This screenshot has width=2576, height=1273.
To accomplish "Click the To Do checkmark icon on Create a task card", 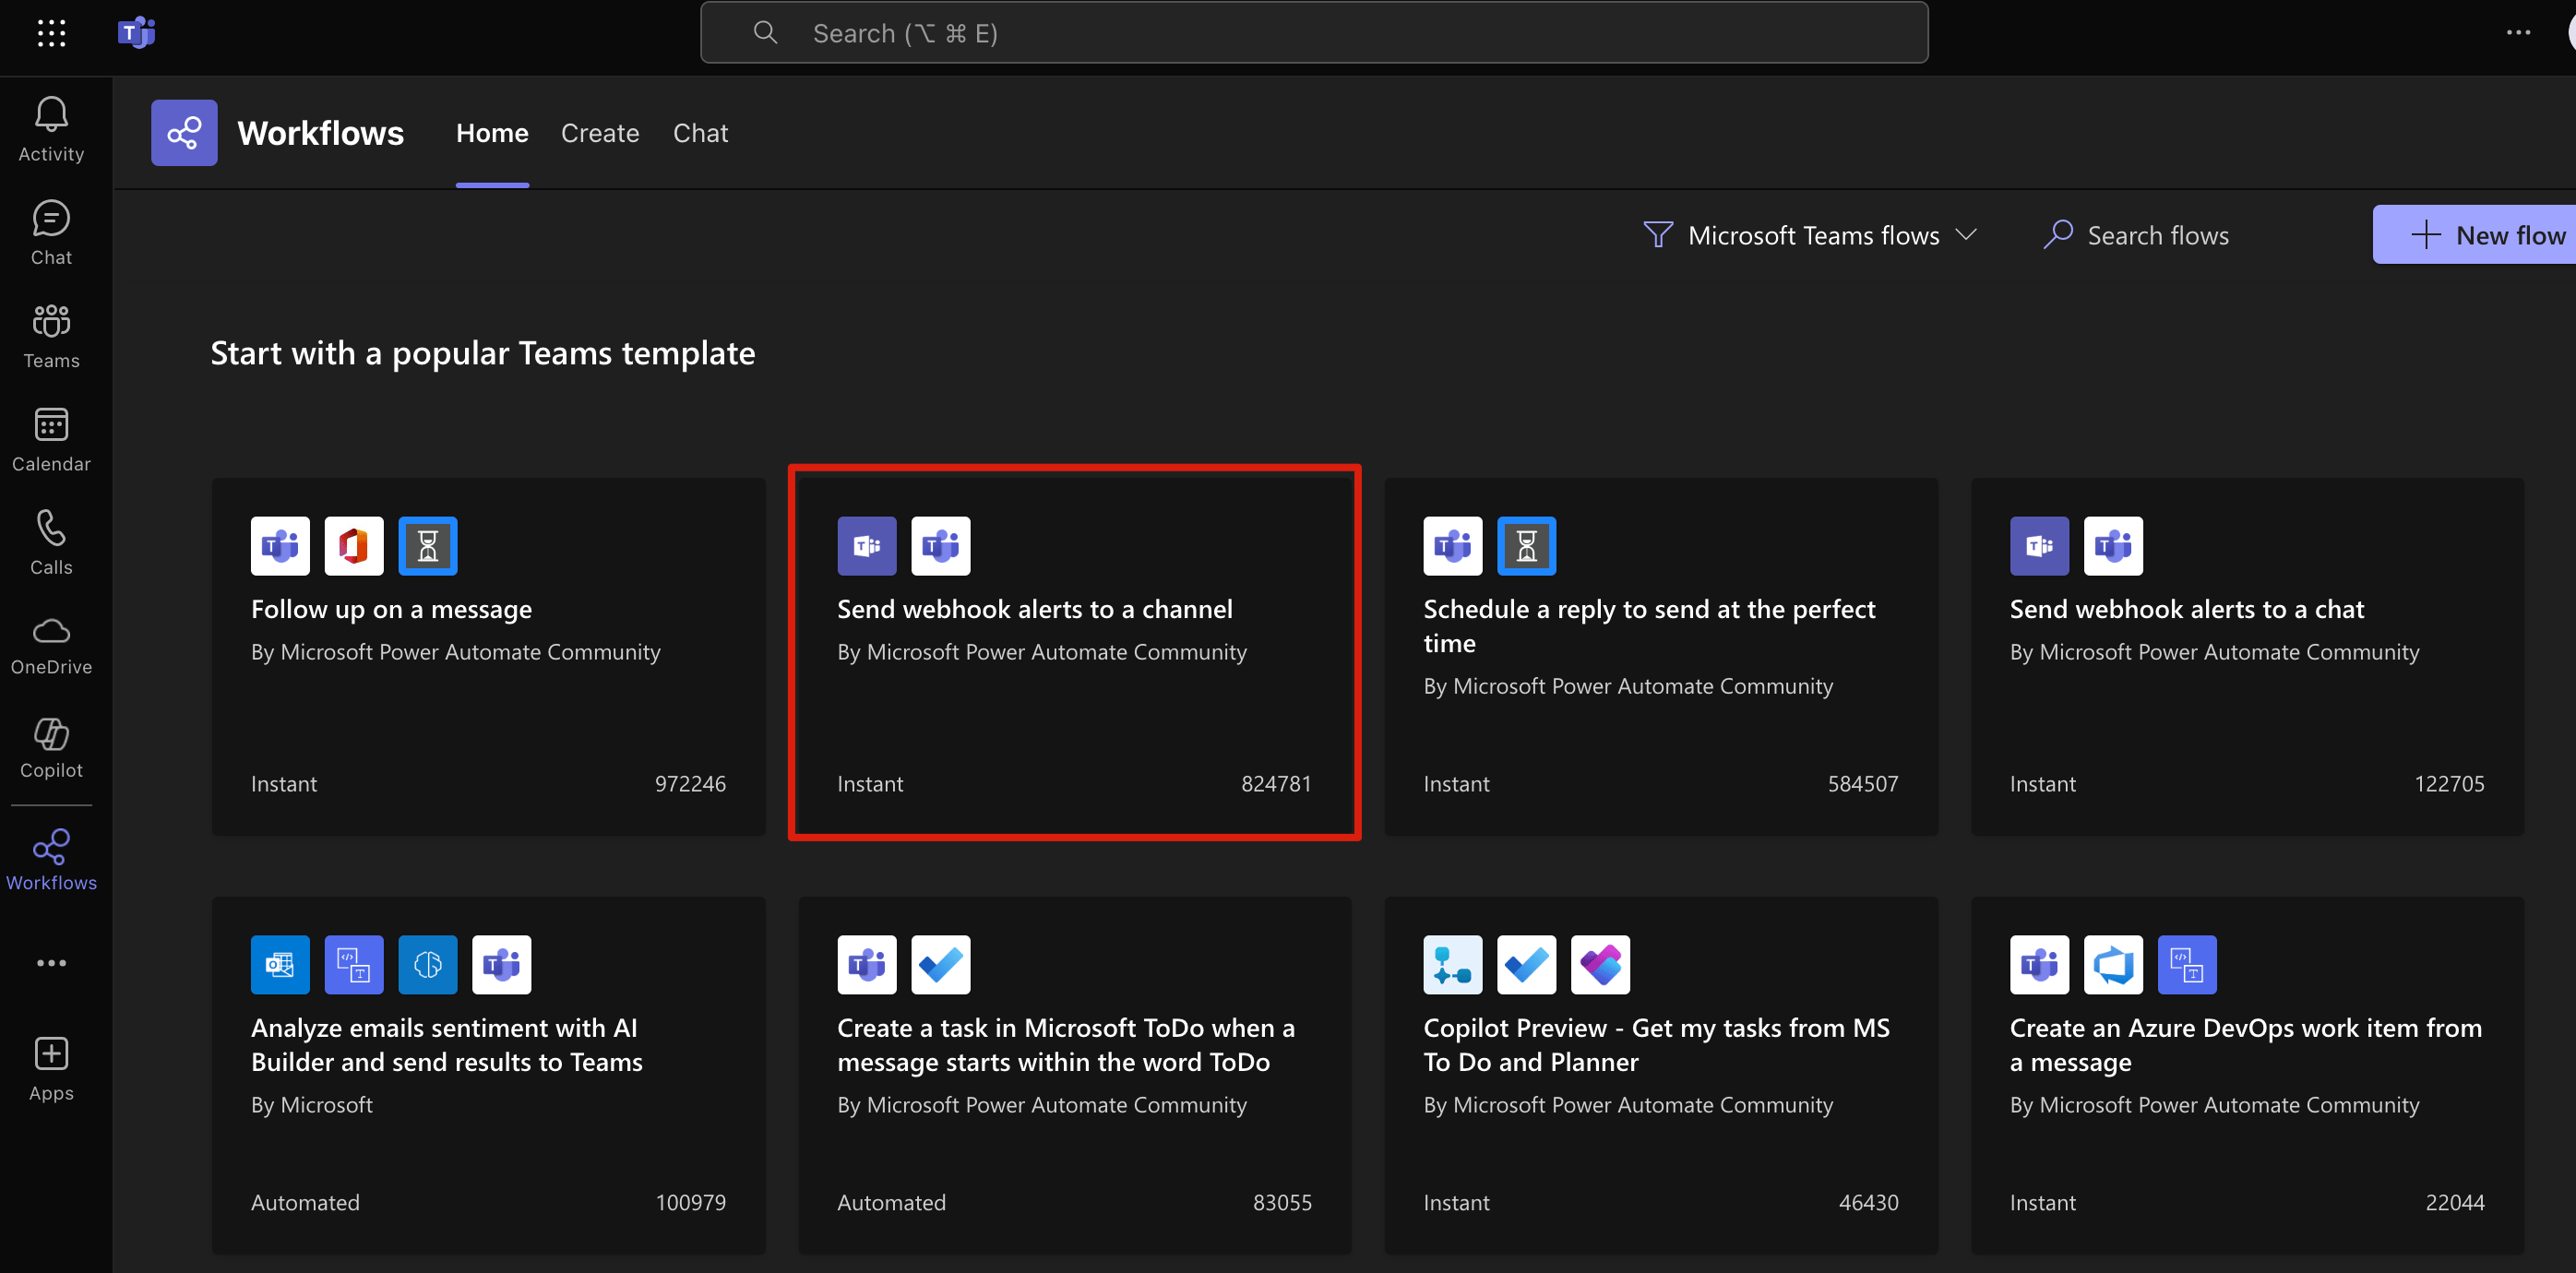I will (x=940, y=965).
